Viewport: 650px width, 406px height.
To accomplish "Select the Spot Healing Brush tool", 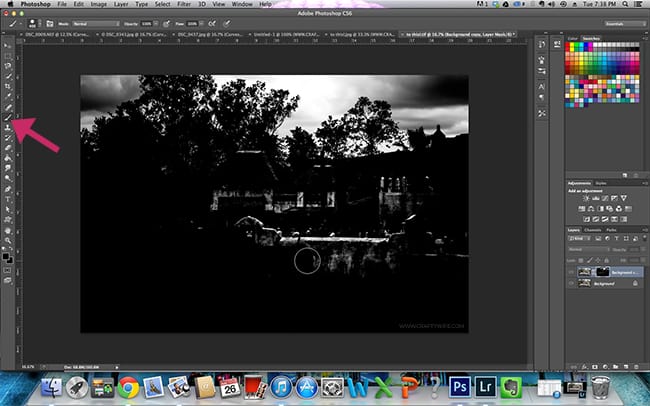I will [7, 107].
